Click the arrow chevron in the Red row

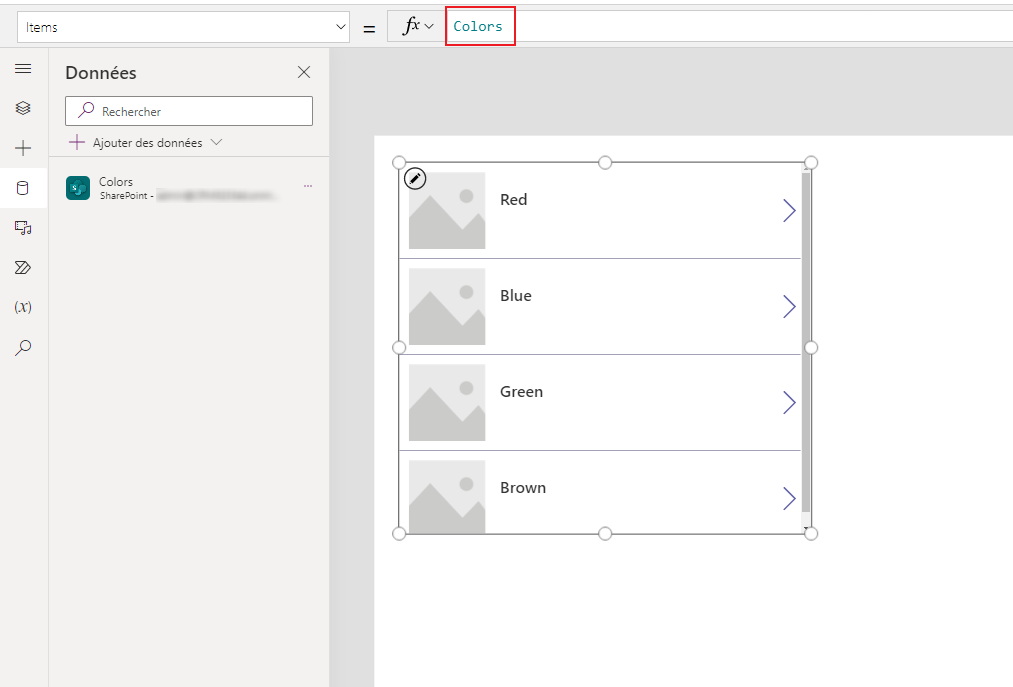pos(789,211)
